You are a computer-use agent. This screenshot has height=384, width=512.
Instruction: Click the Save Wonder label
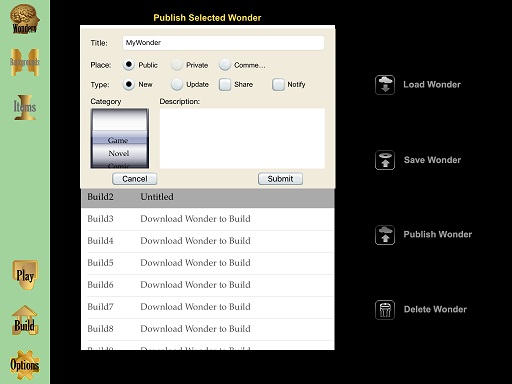432,160
